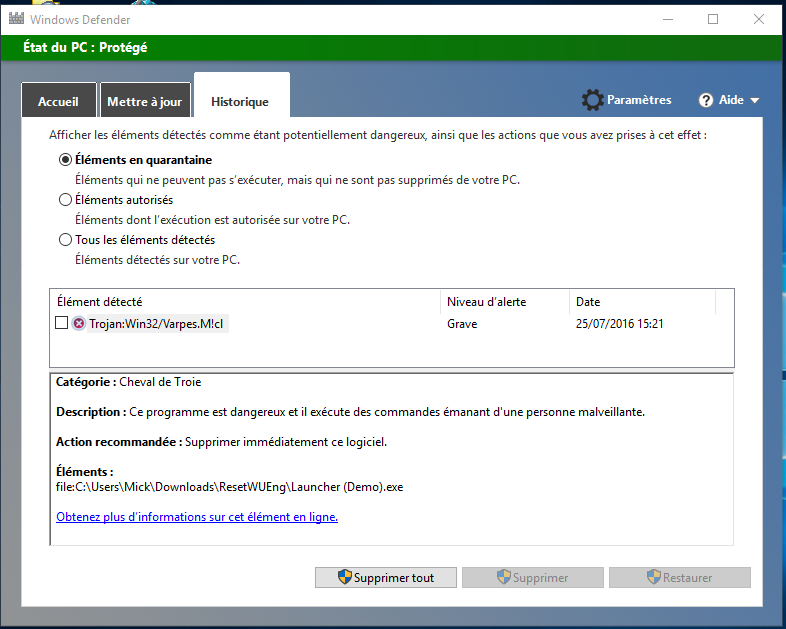Switch to the Accueil tab
The height and width of the screenshot is (629, 786).
point(58,102)
